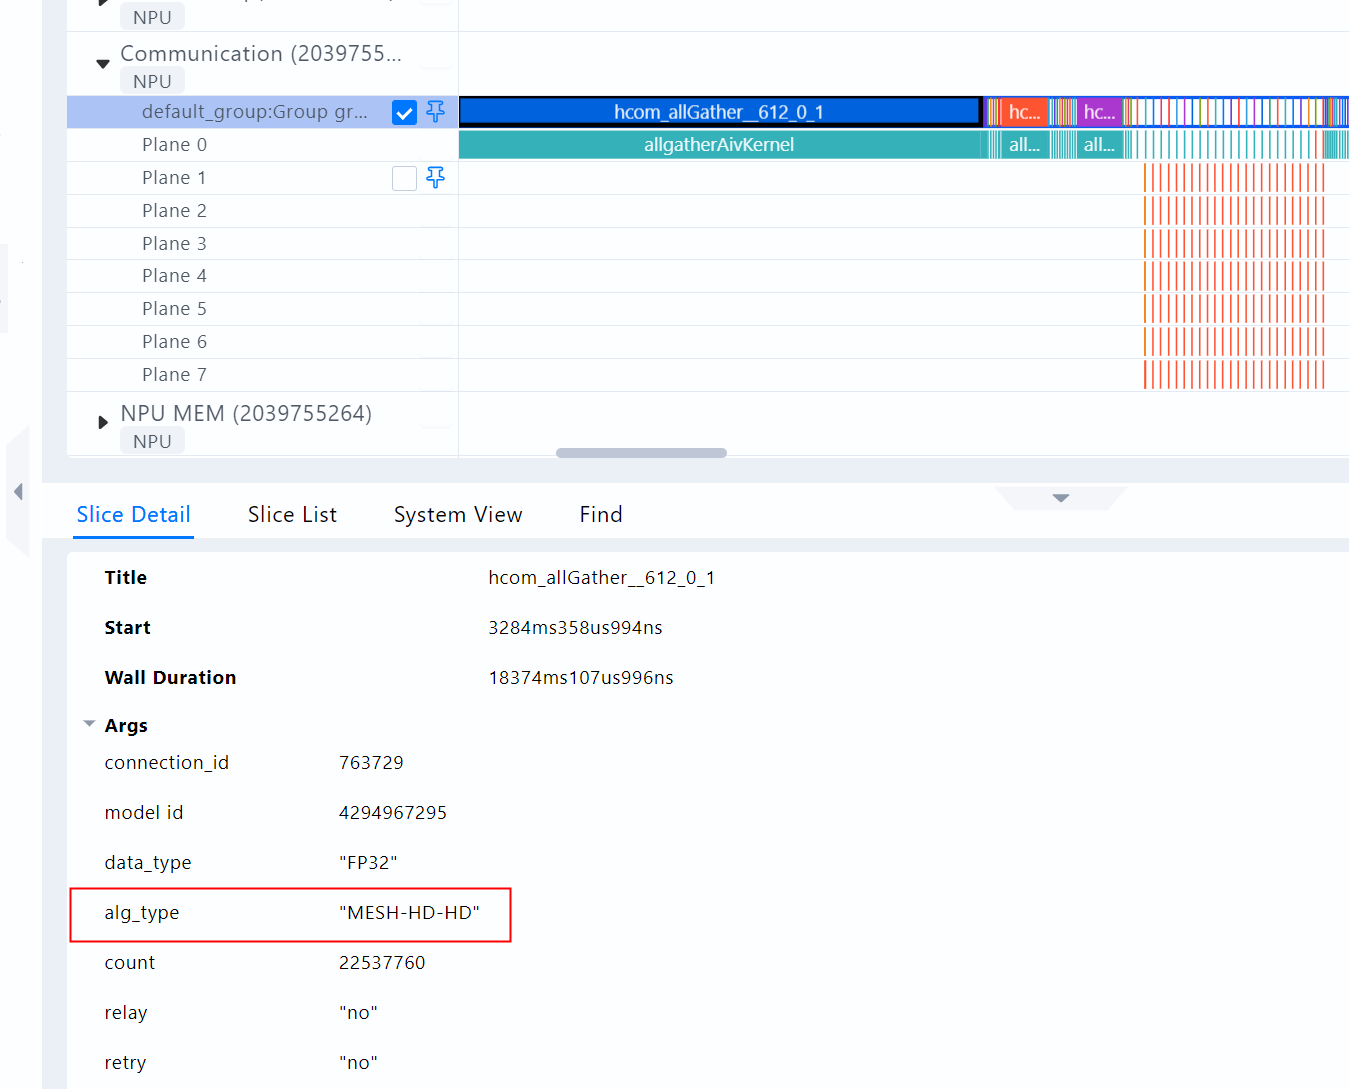Pin the Plane 1 row
The width and height of the screenshot is (1349, 1089).
click(435, 178)
